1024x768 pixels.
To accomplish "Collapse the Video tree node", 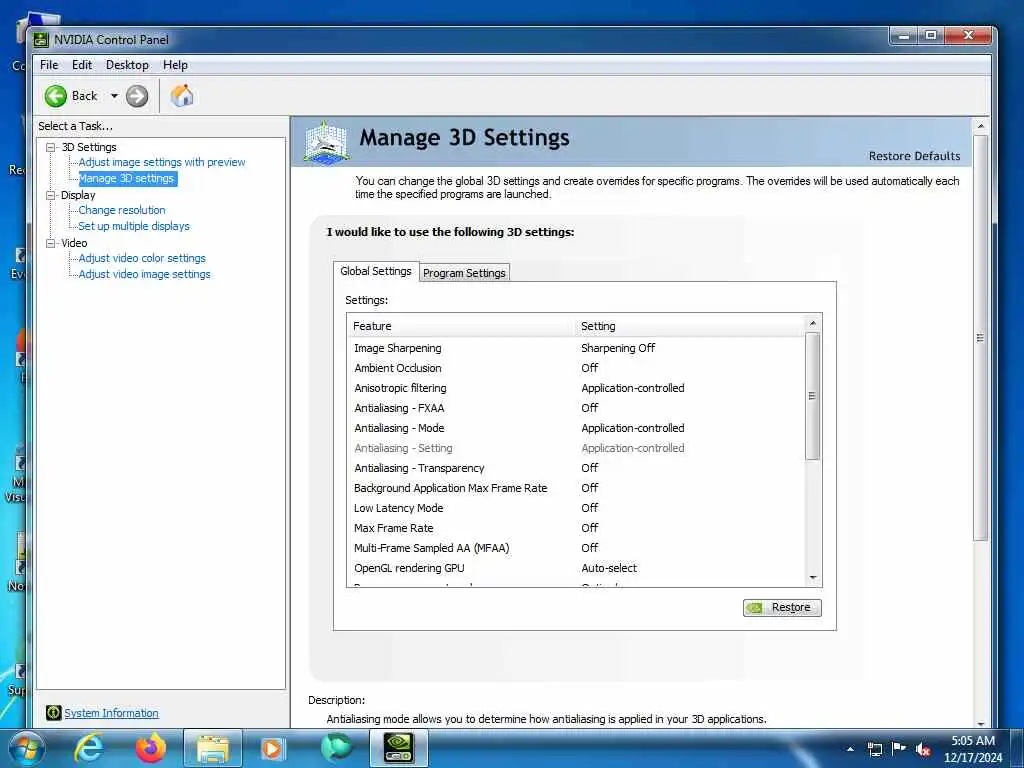I will (51, 243).
